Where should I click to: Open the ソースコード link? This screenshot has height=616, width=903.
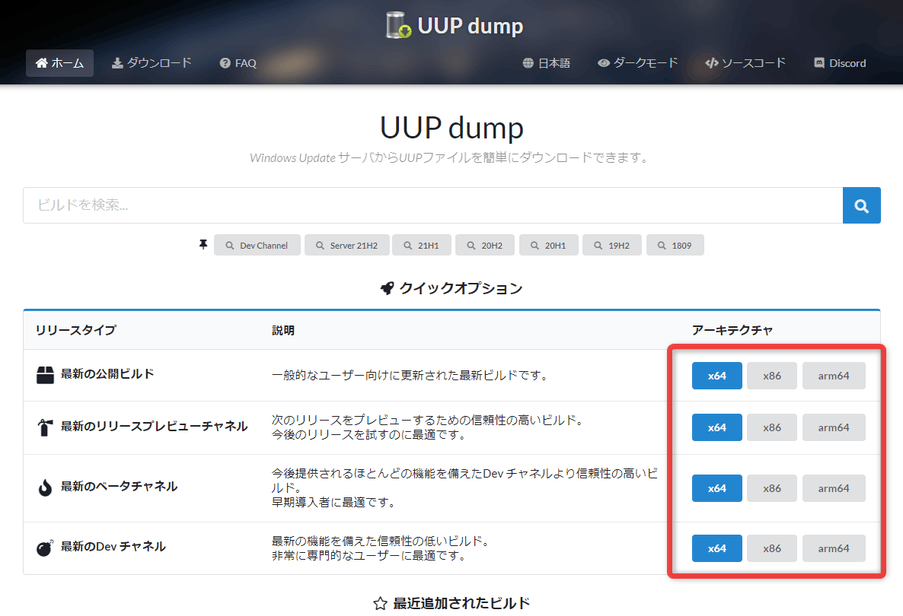[x=745, y=63]
